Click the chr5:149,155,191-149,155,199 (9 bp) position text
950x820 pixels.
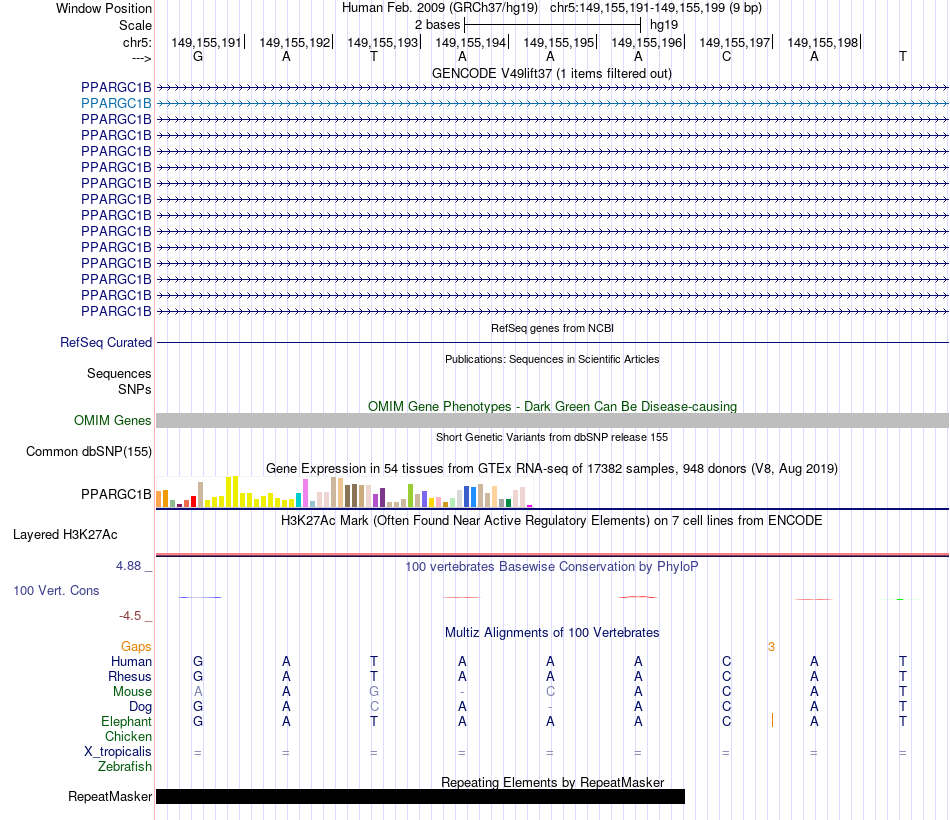coord(656,8)
